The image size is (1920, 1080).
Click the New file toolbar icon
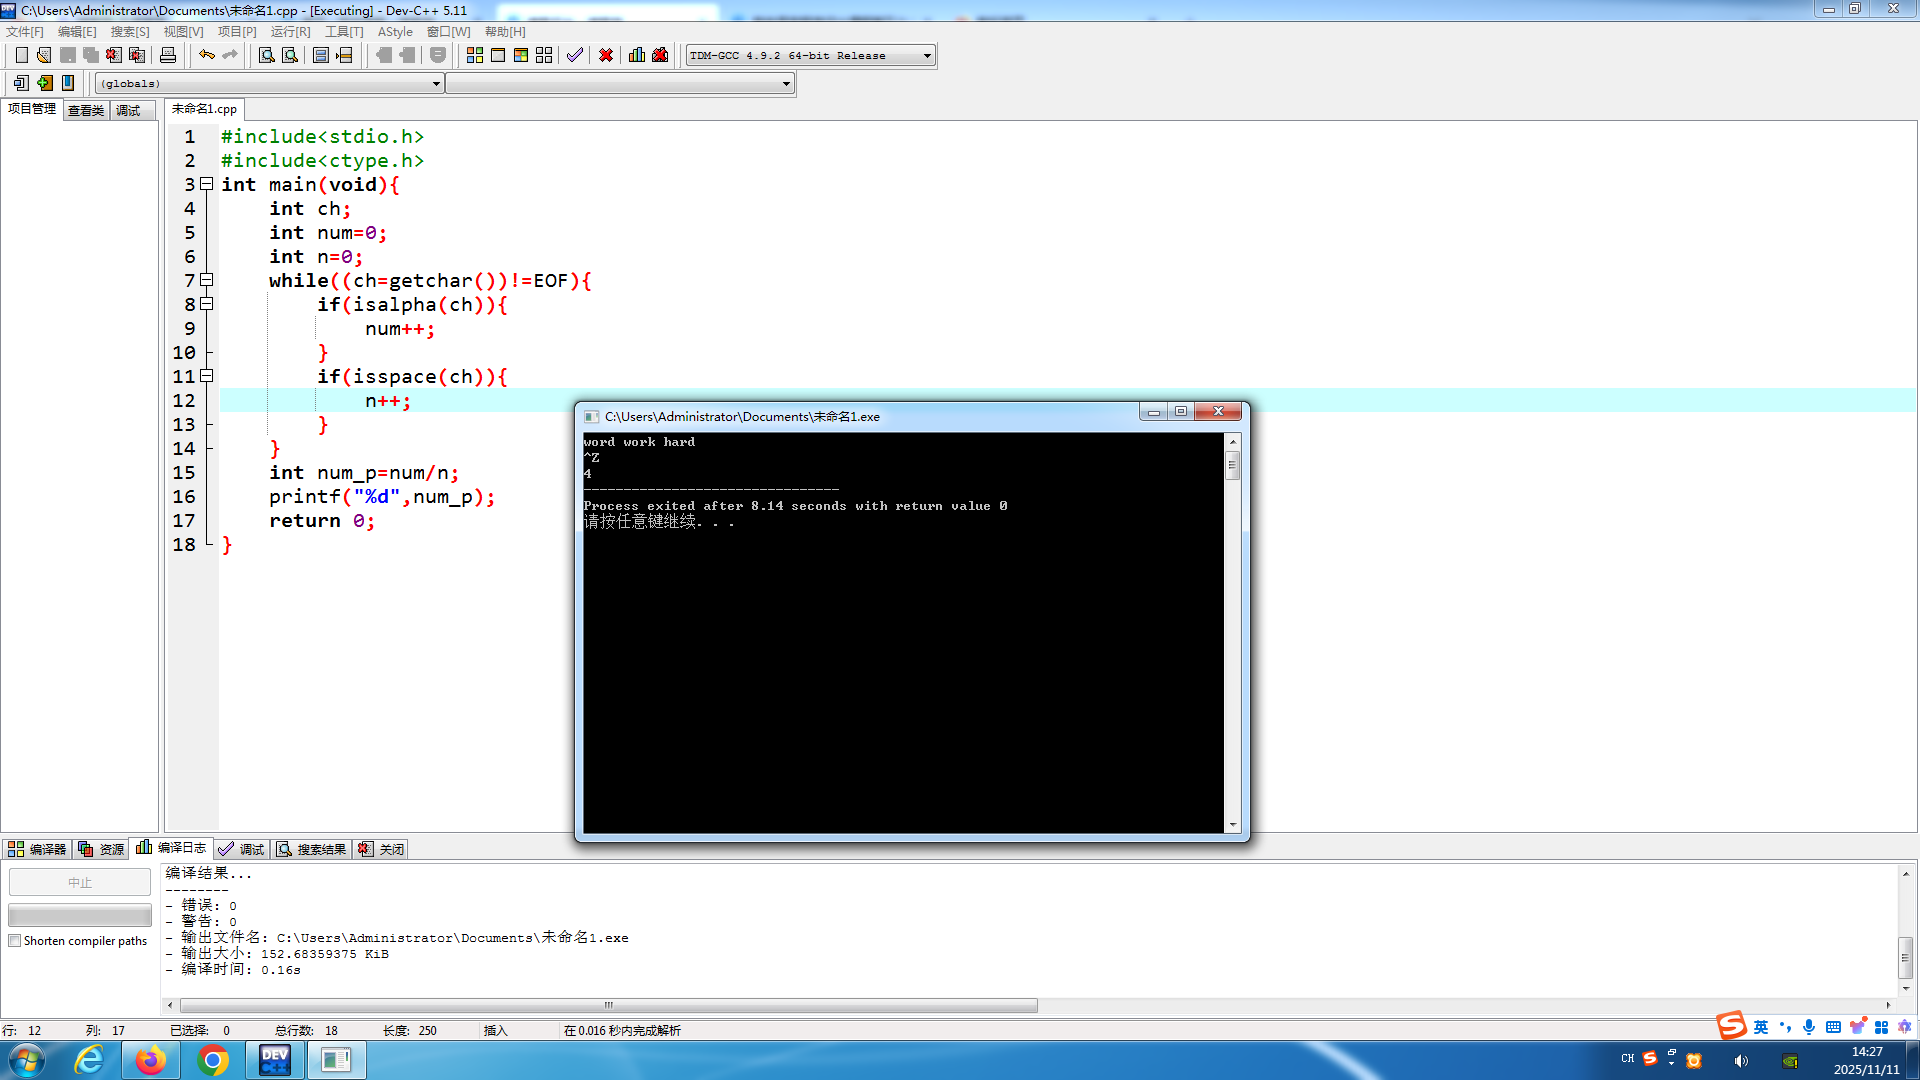pos(21,55)
